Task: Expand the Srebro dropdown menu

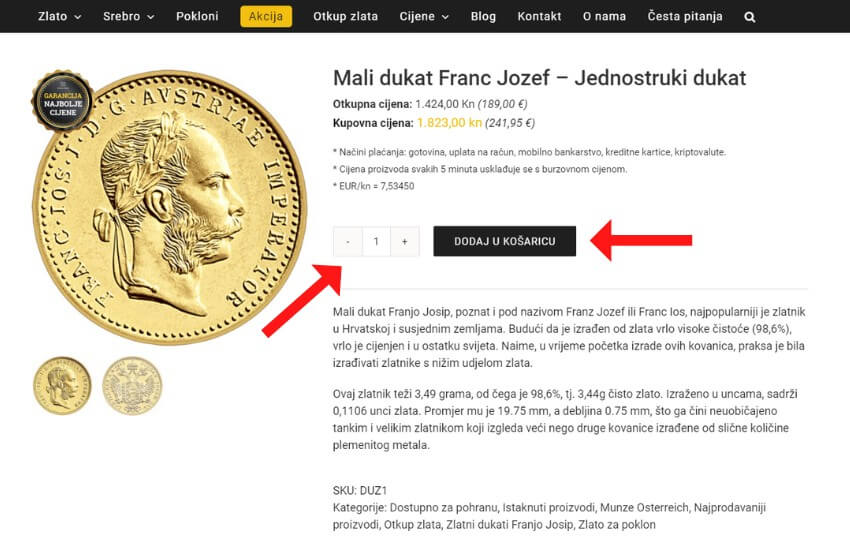Action: (128, 17)
